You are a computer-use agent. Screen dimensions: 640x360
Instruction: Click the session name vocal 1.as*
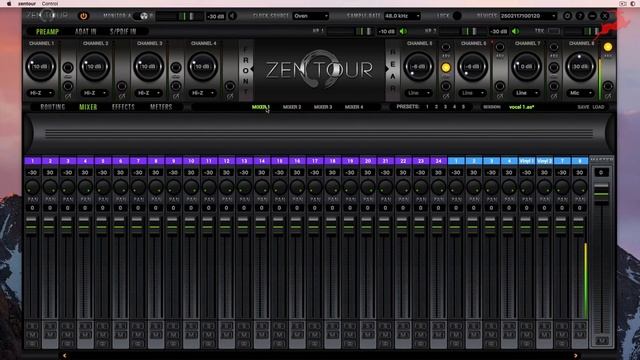(521, 107)
